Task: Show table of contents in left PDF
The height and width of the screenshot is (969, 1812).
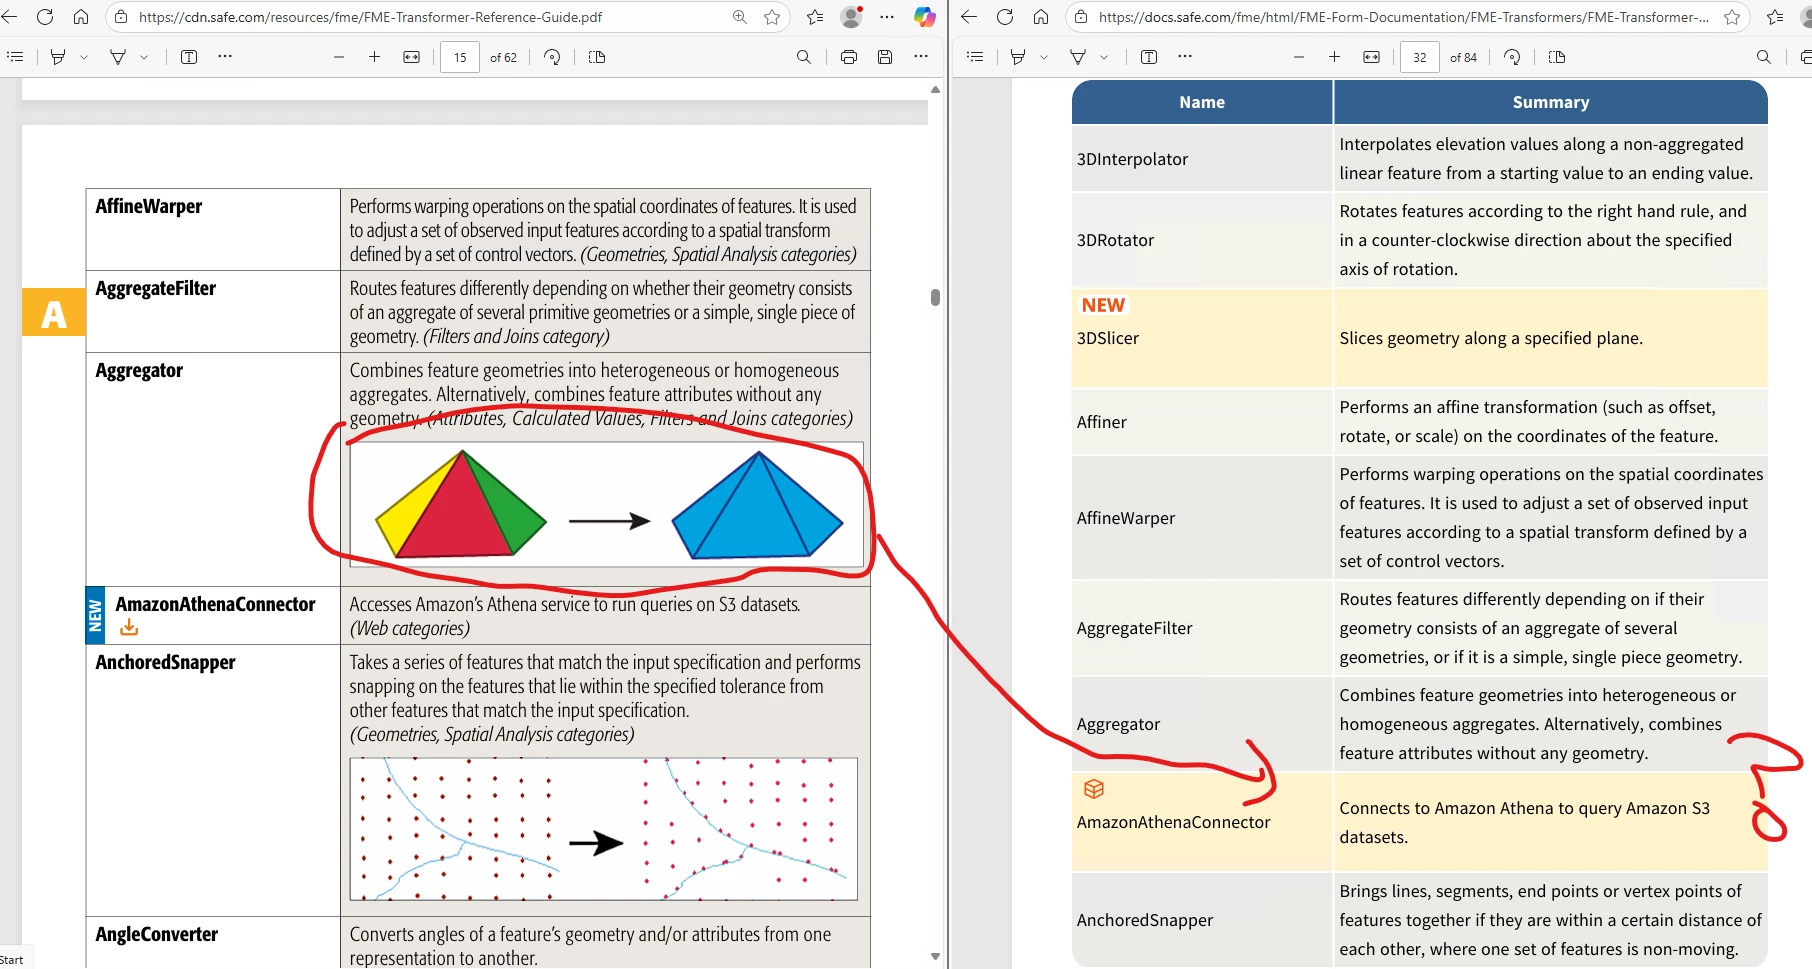Action: pos(15,57)
